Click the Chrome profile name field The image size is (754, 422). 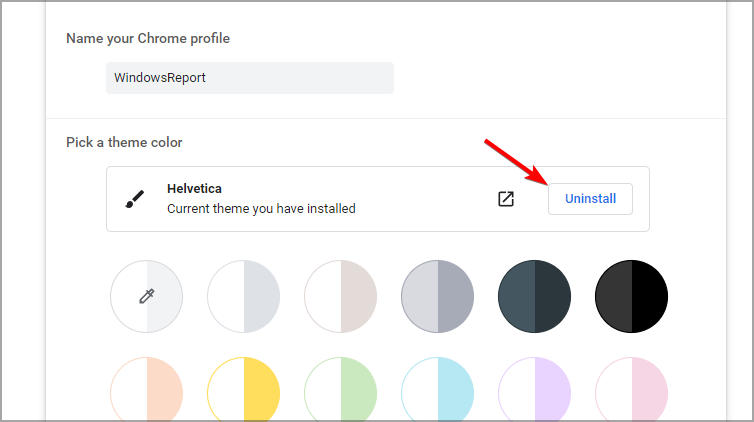coord(250,78)
